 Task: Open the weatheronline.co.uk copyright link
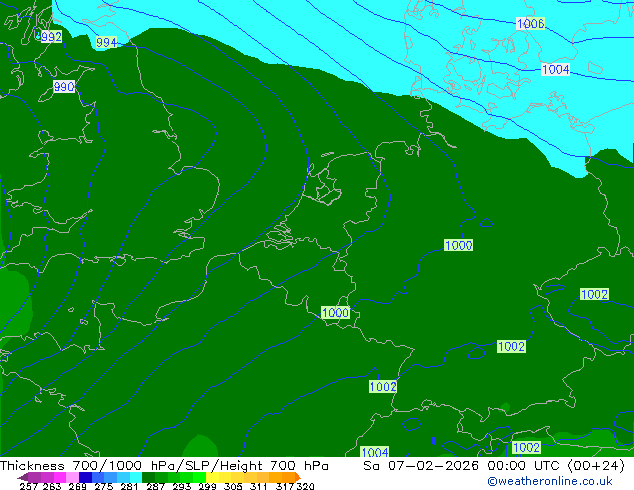pos(550,481)
